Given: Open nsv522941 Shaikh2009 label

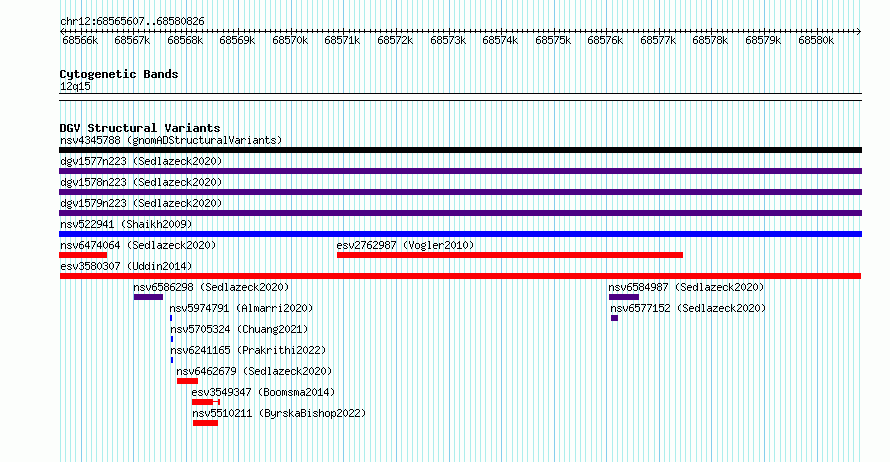Looking at the screenshot, I should coord(126,224).
